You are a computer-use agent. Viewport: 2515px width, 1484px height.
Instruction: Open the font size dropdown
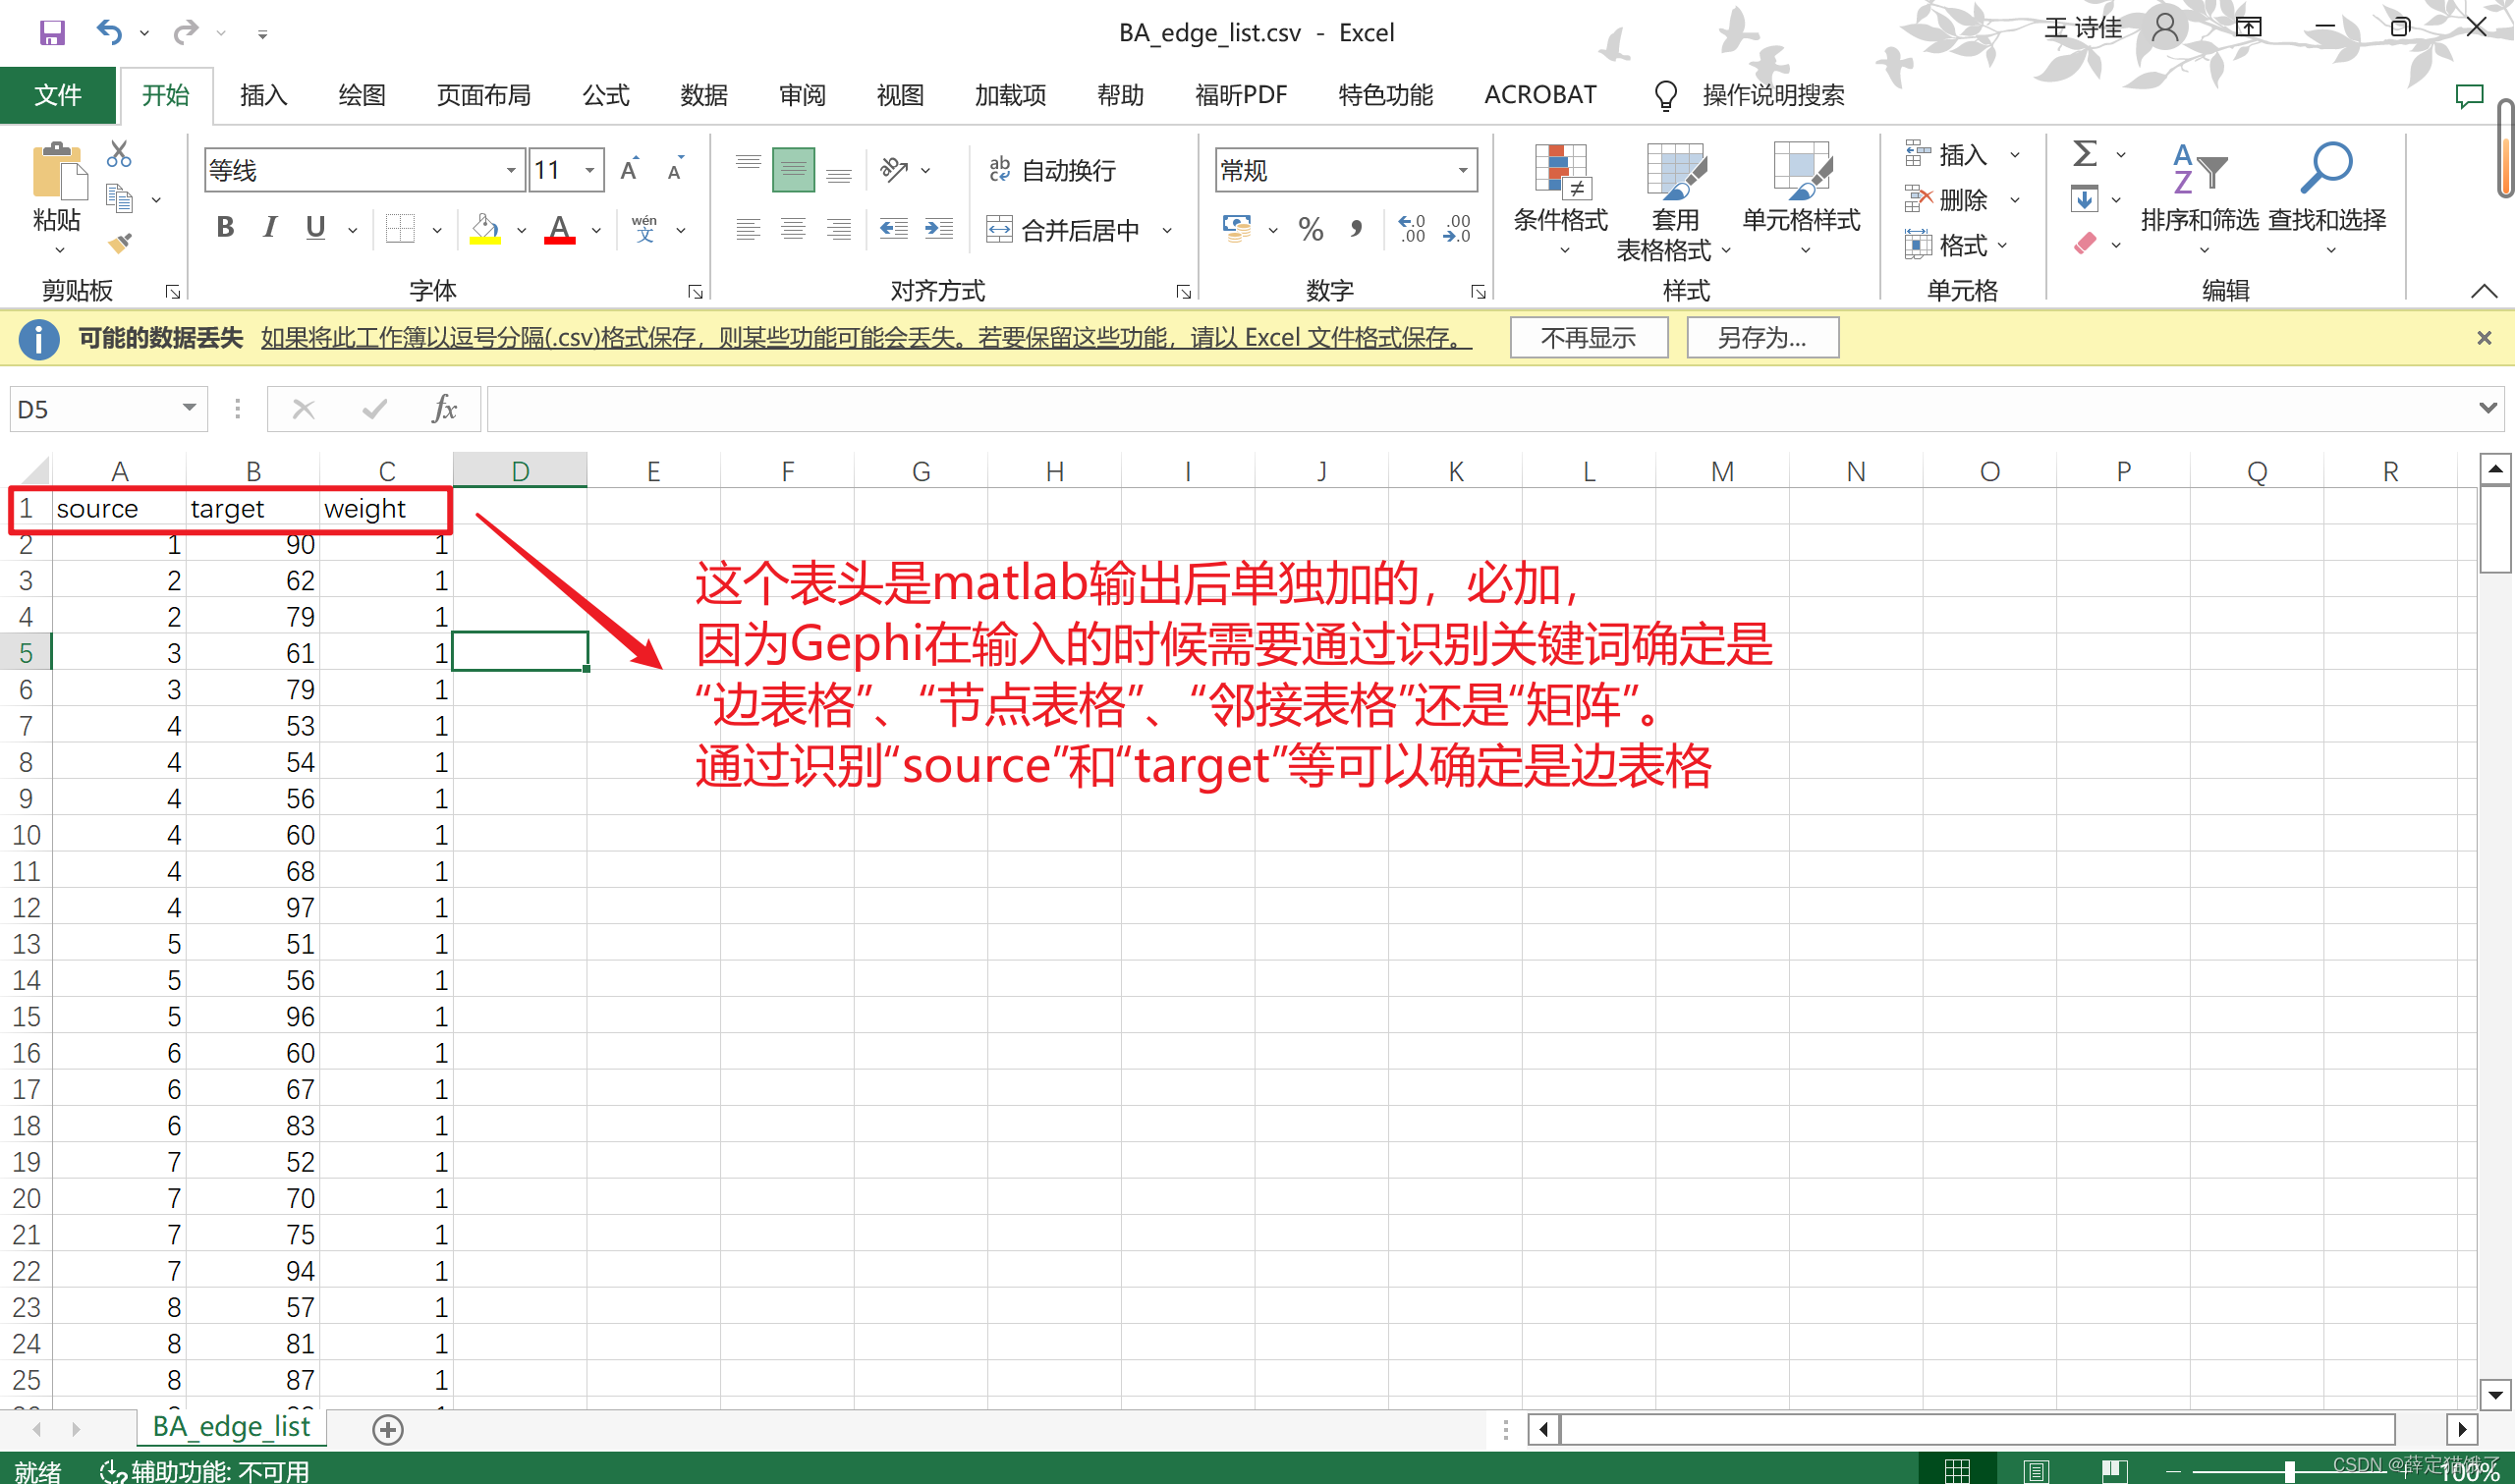point(590,170)
